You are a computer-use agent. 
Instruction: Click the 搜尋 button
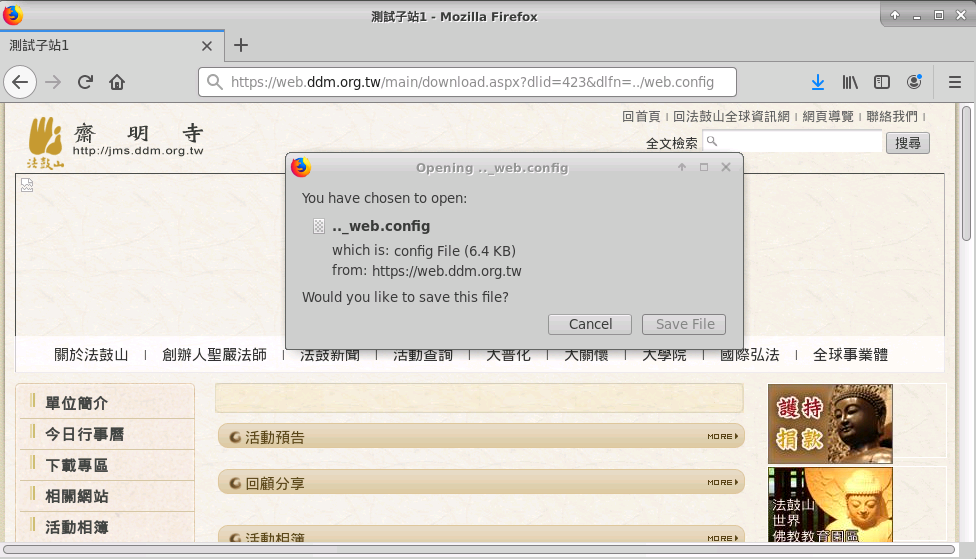tap(908, 143)
